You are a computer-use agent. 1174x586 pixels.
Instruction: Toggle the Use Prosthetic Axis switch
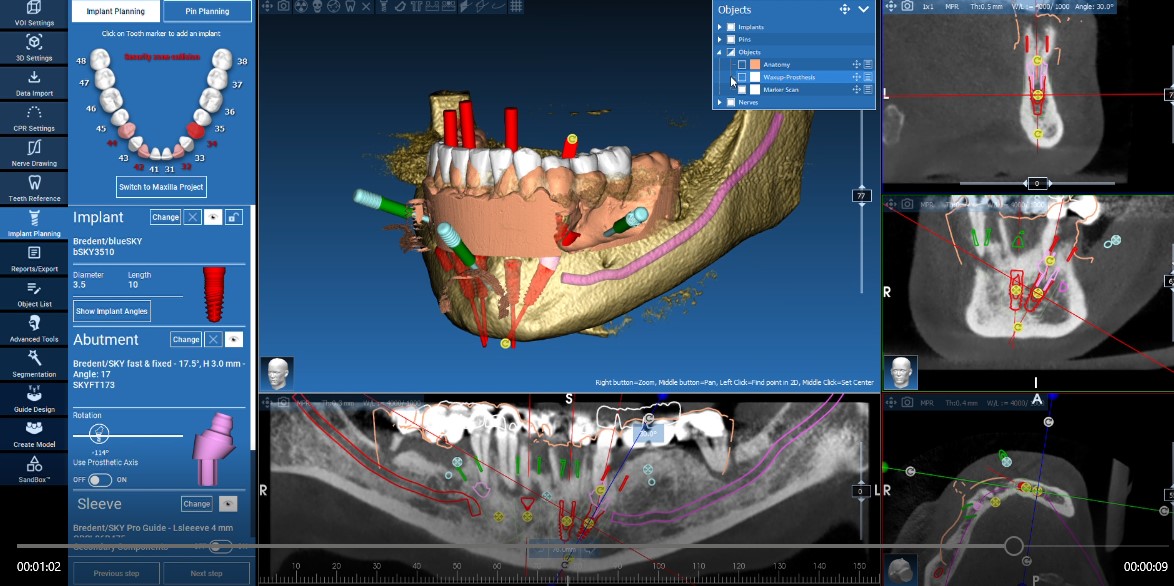(x=99, y=480)
